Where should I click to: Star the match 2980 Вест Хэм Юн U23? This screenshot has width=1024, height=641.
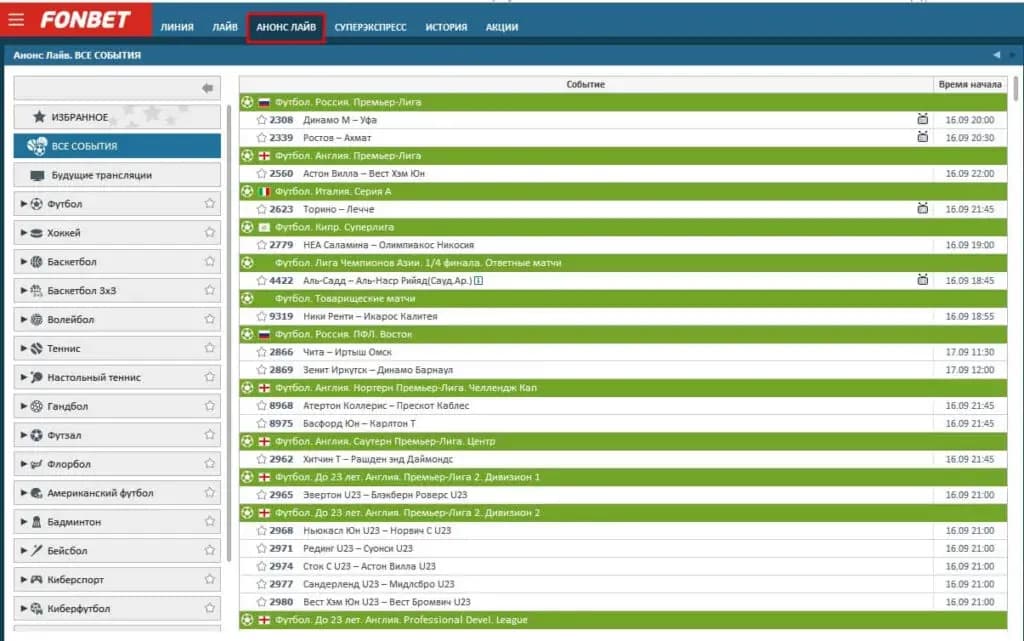[261, 602]
